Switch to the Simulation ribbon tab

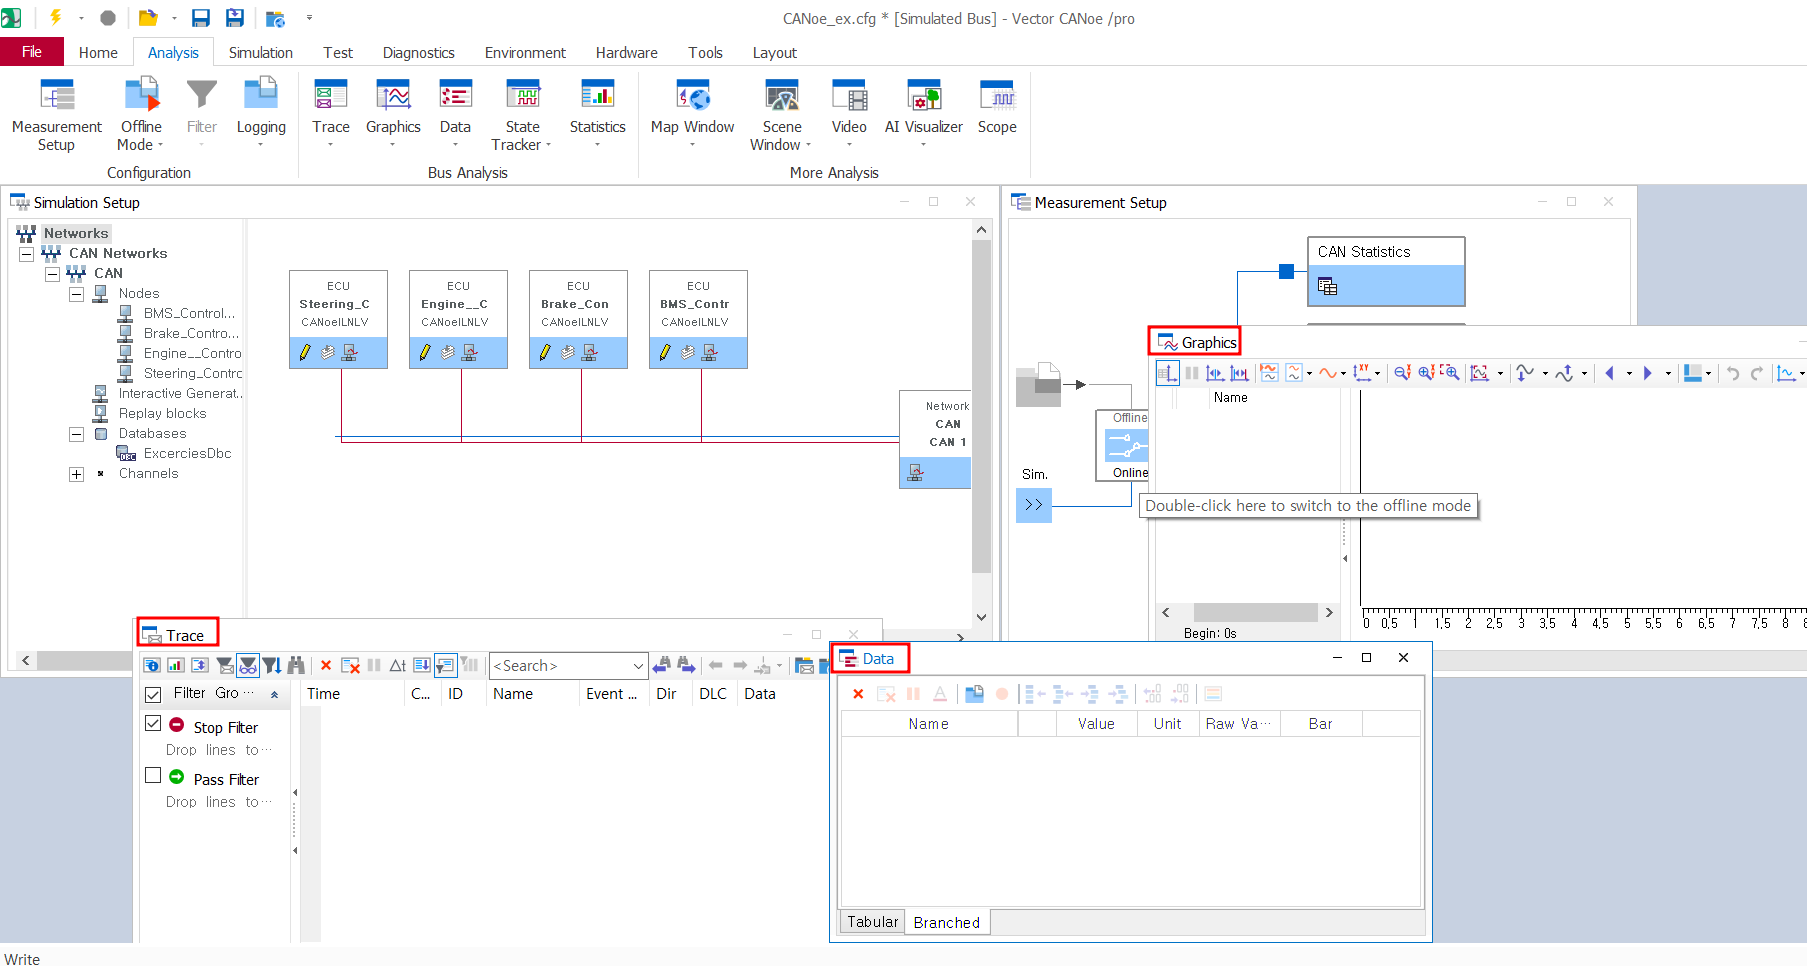(260, 52)
